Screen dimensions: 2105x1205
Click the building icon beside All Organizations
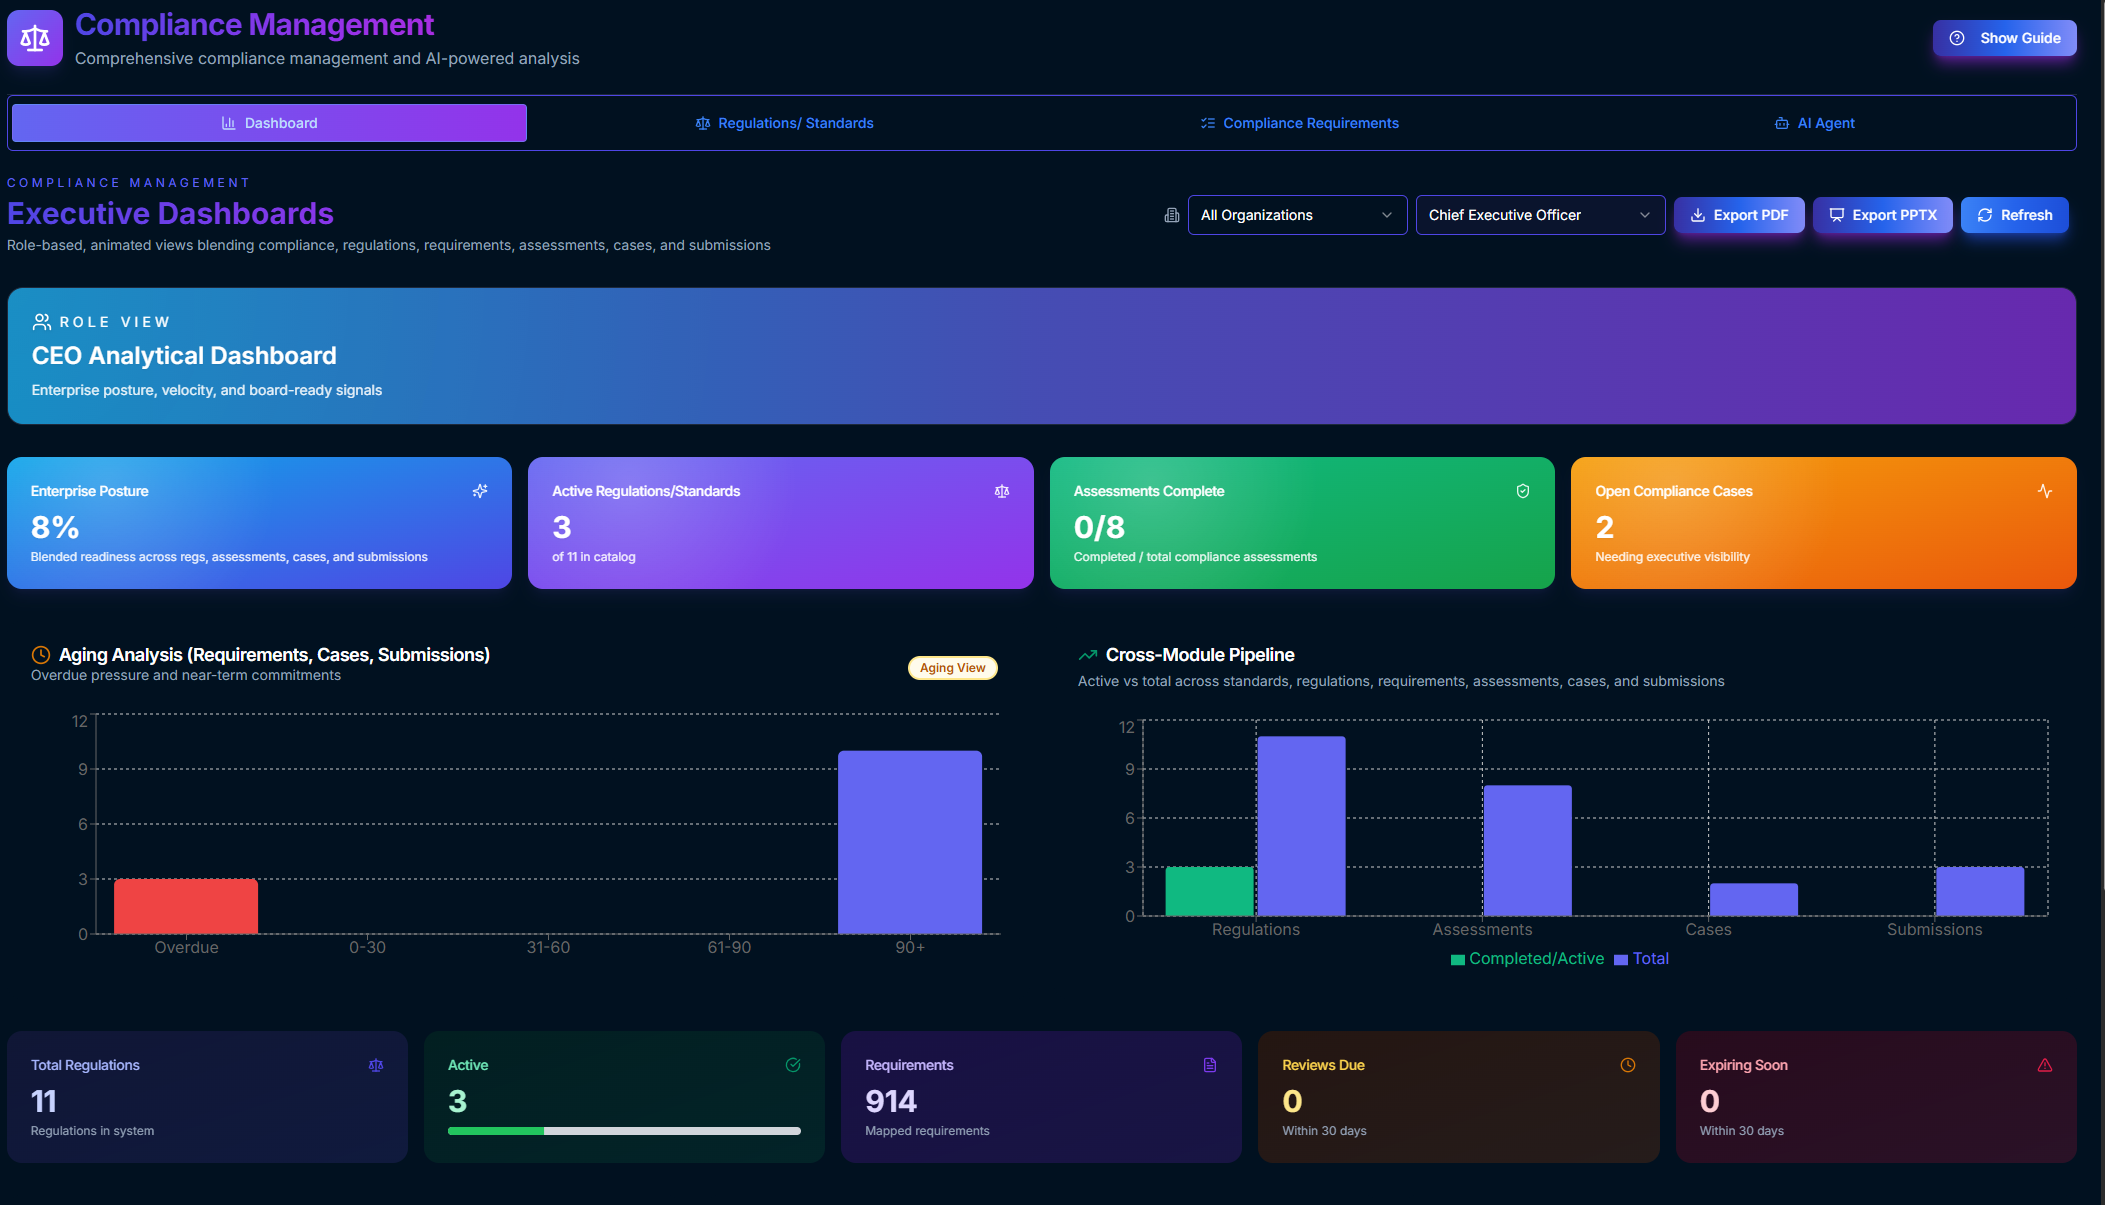[1172, 215]
